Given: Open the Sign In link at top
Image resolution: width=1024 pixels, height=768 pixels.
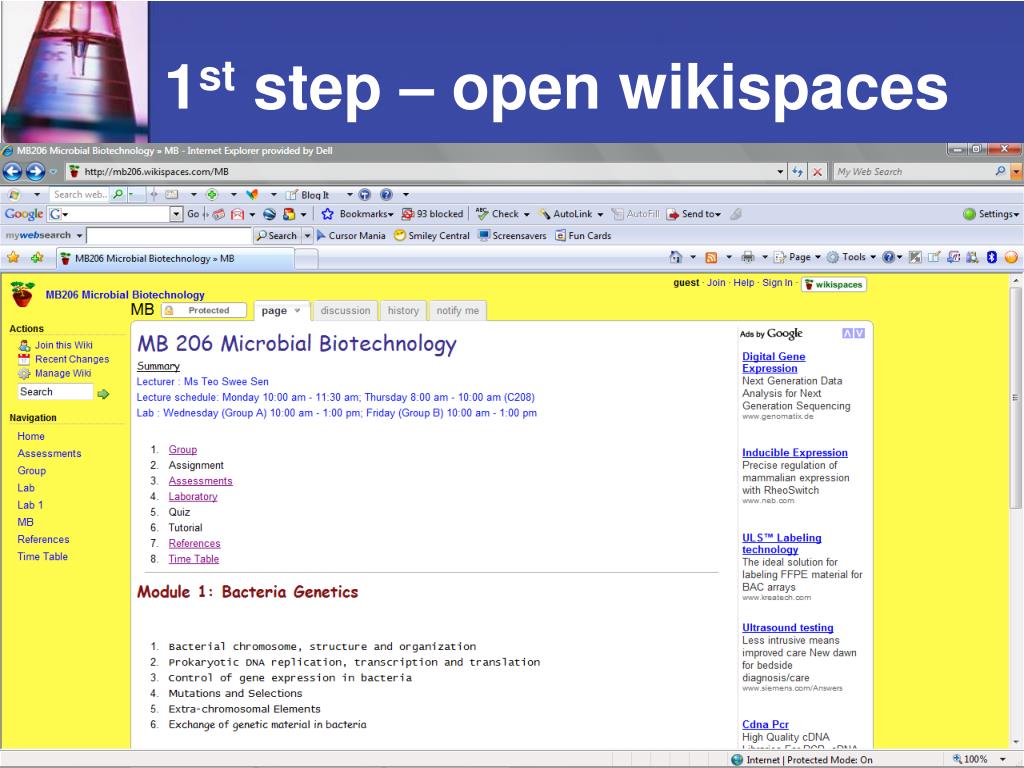Looking at the screenshot, I should [x=777, y=283].
